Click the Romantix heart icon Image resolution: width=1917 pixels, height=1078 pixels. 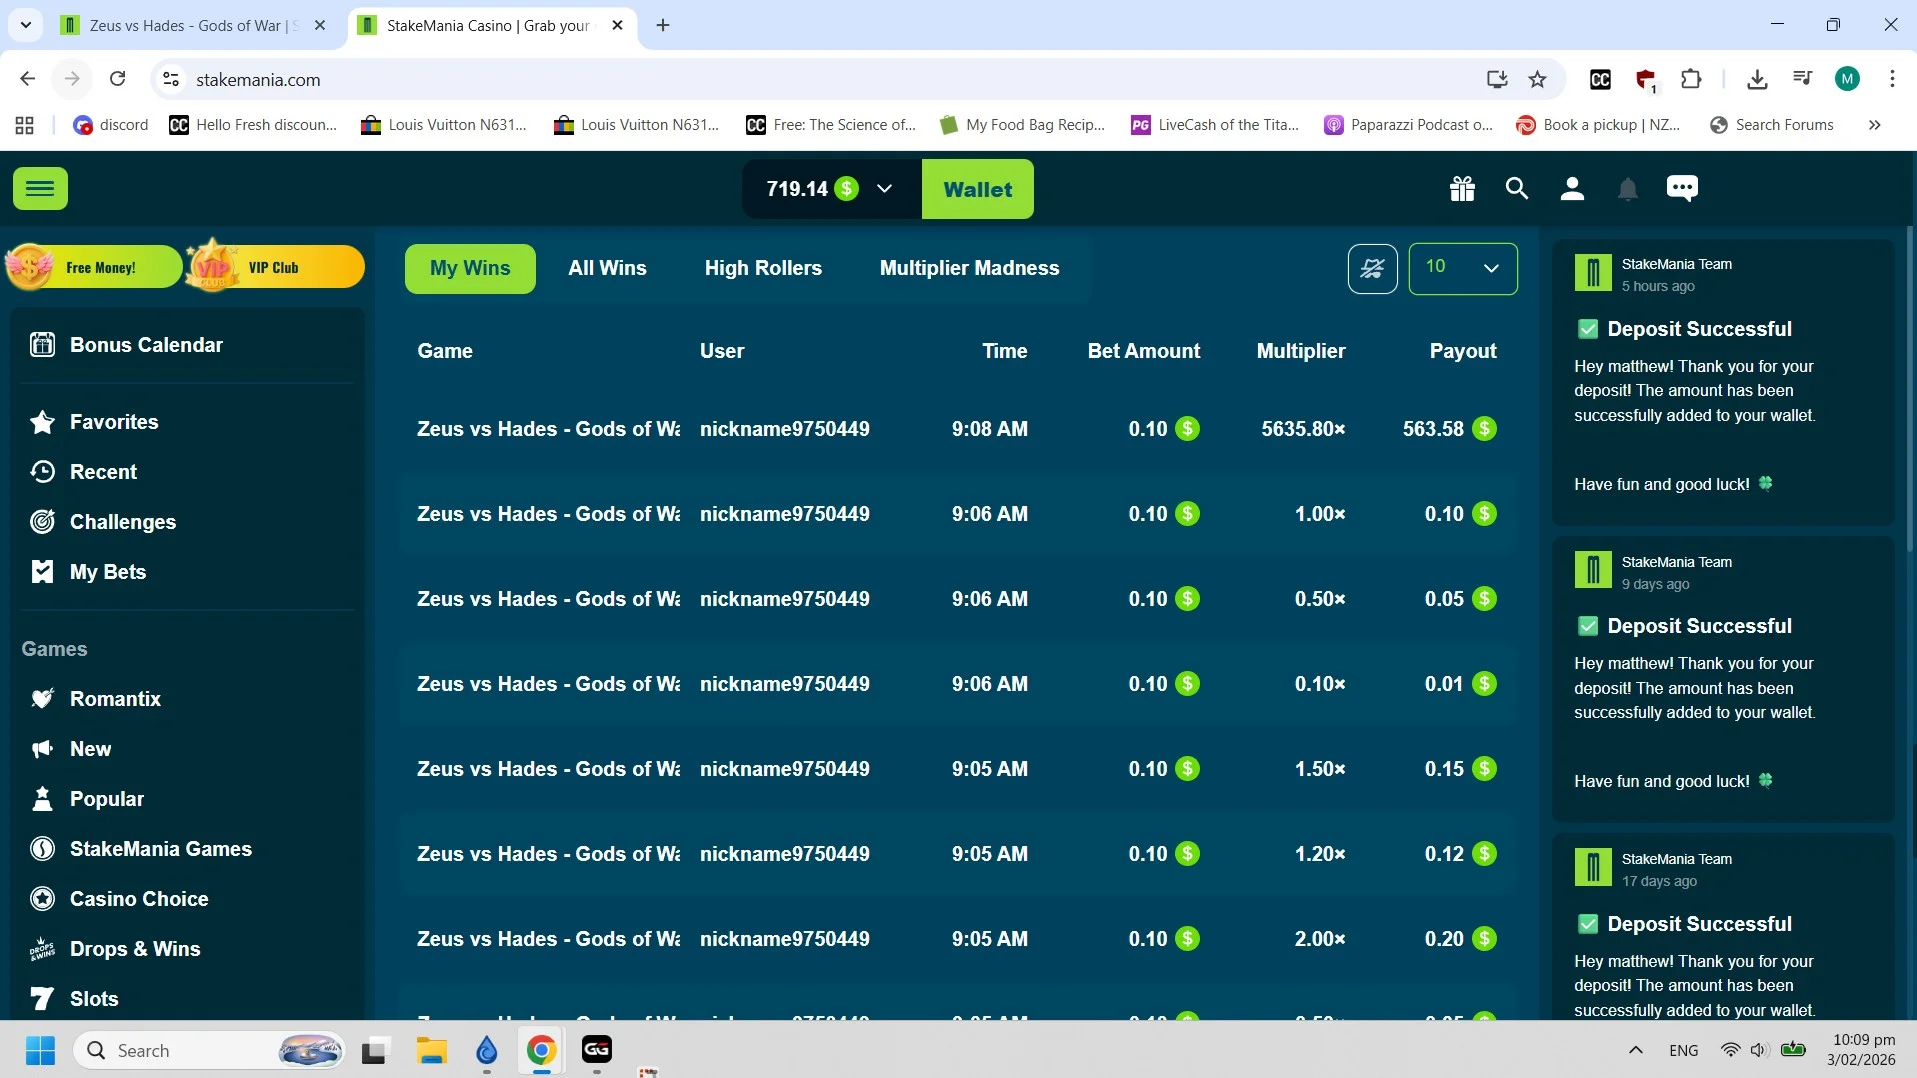[42, 699]
